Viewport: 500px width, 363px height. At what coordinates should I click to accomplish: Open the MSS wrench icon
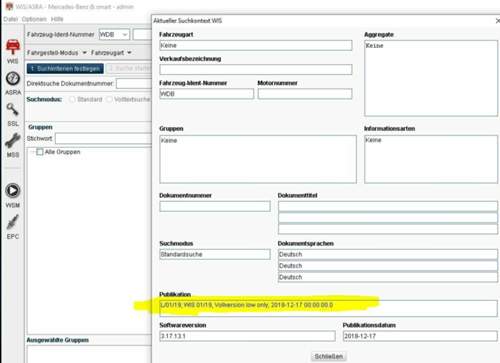(13, 141)
